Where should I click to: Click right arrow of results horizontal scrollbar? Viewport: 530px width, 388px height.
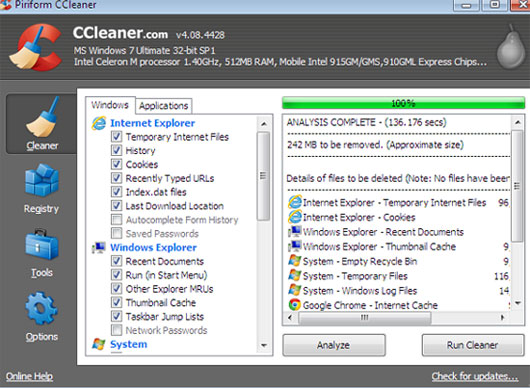click(503, 317)
